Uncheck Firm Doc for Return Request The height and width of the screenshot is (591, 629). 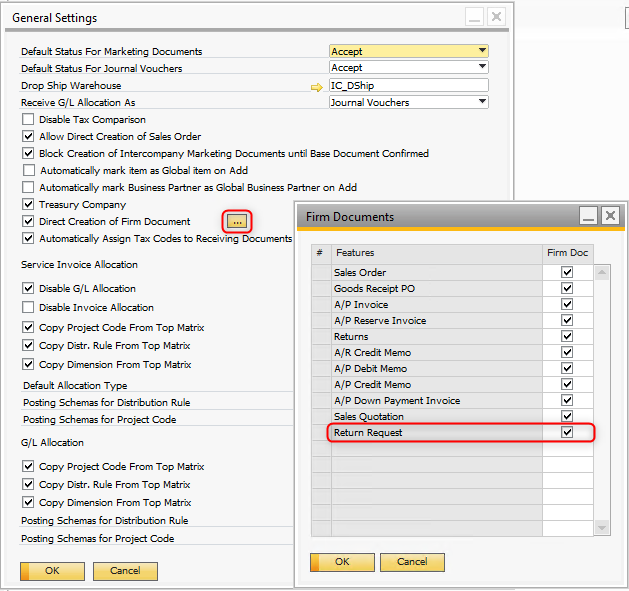[567, 433]
